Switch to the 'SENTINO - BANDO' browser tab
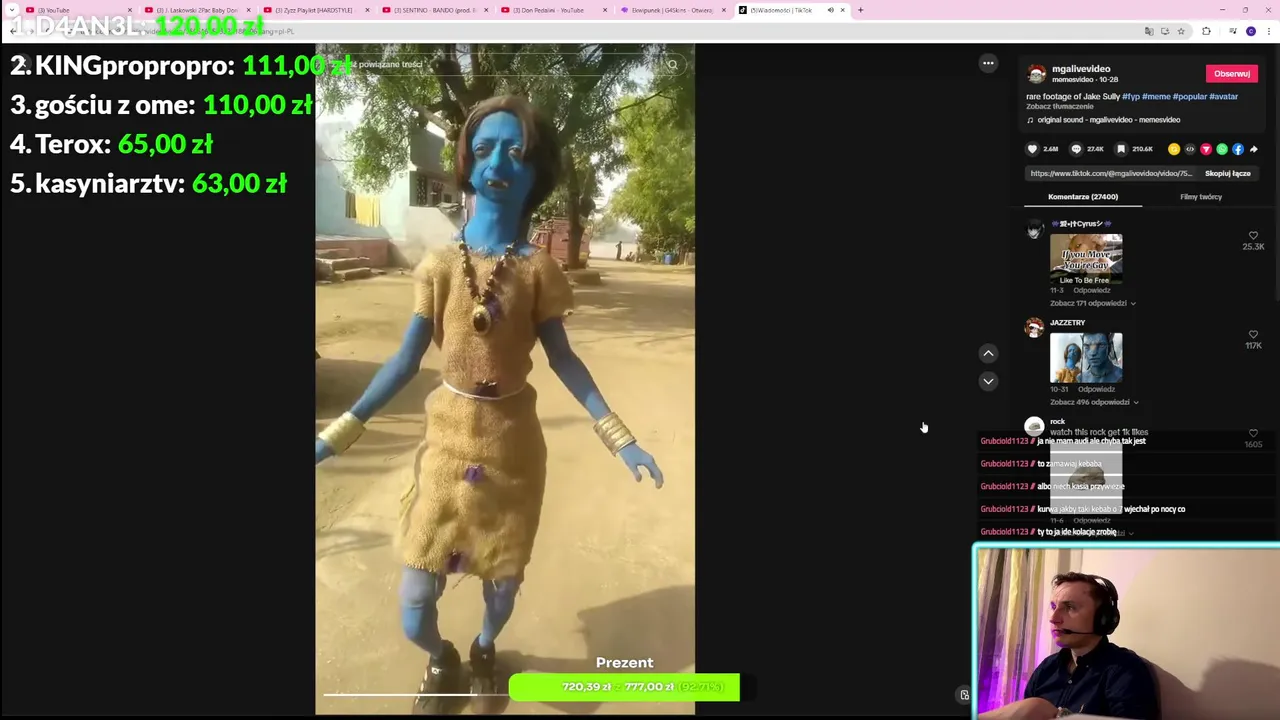The width and height of the screenshot is (1280, 720). click(435, 10)
